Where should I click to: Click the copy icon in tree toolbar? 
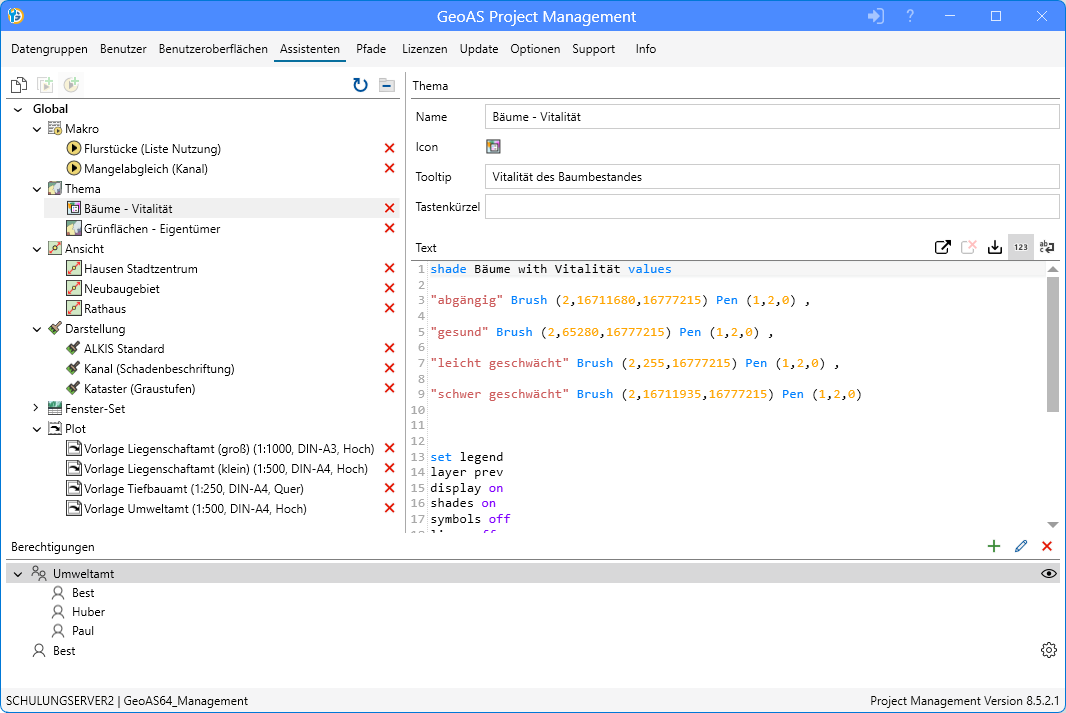click(x=18, y=86)
